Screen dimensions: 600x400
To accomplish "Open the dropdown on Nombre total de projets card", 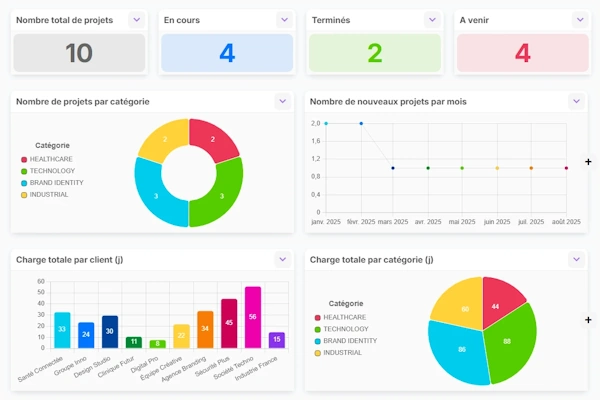I will coord(137,20).
